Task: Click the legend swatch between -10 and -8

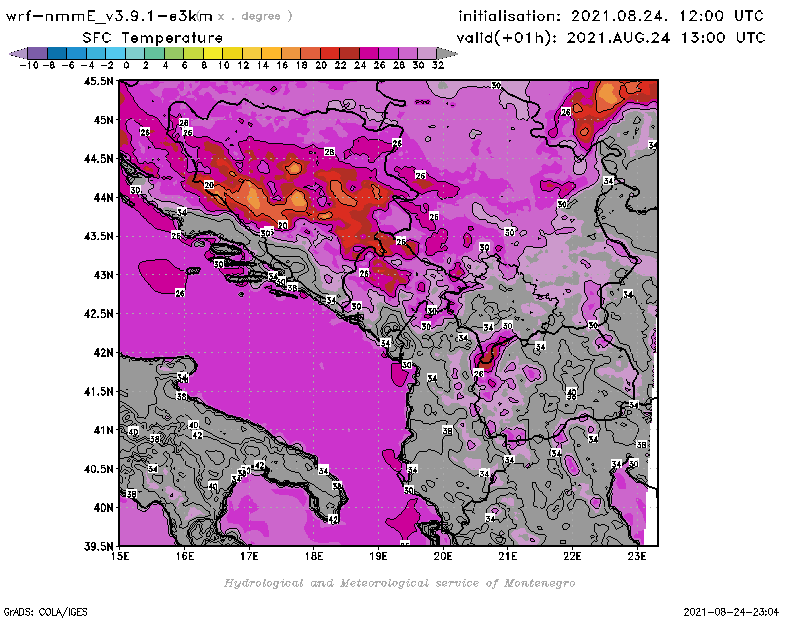Action: coord(38,54)
